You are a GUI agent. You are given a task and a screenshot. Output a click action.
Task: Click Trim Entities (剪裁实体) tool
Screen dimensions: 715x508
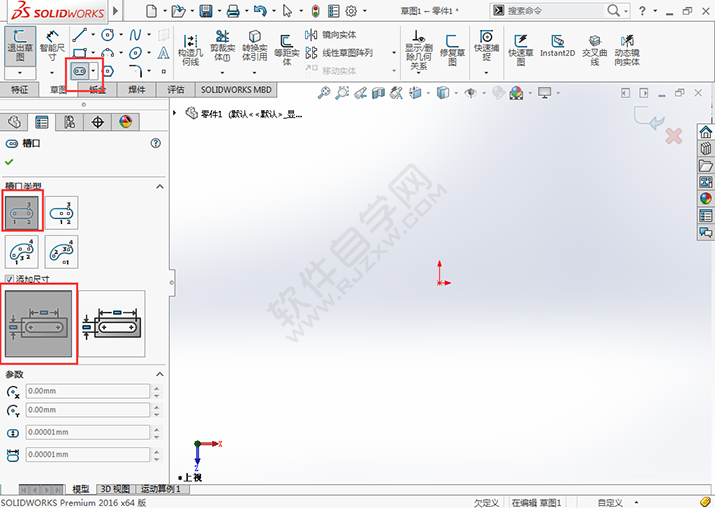click(222, 46)
